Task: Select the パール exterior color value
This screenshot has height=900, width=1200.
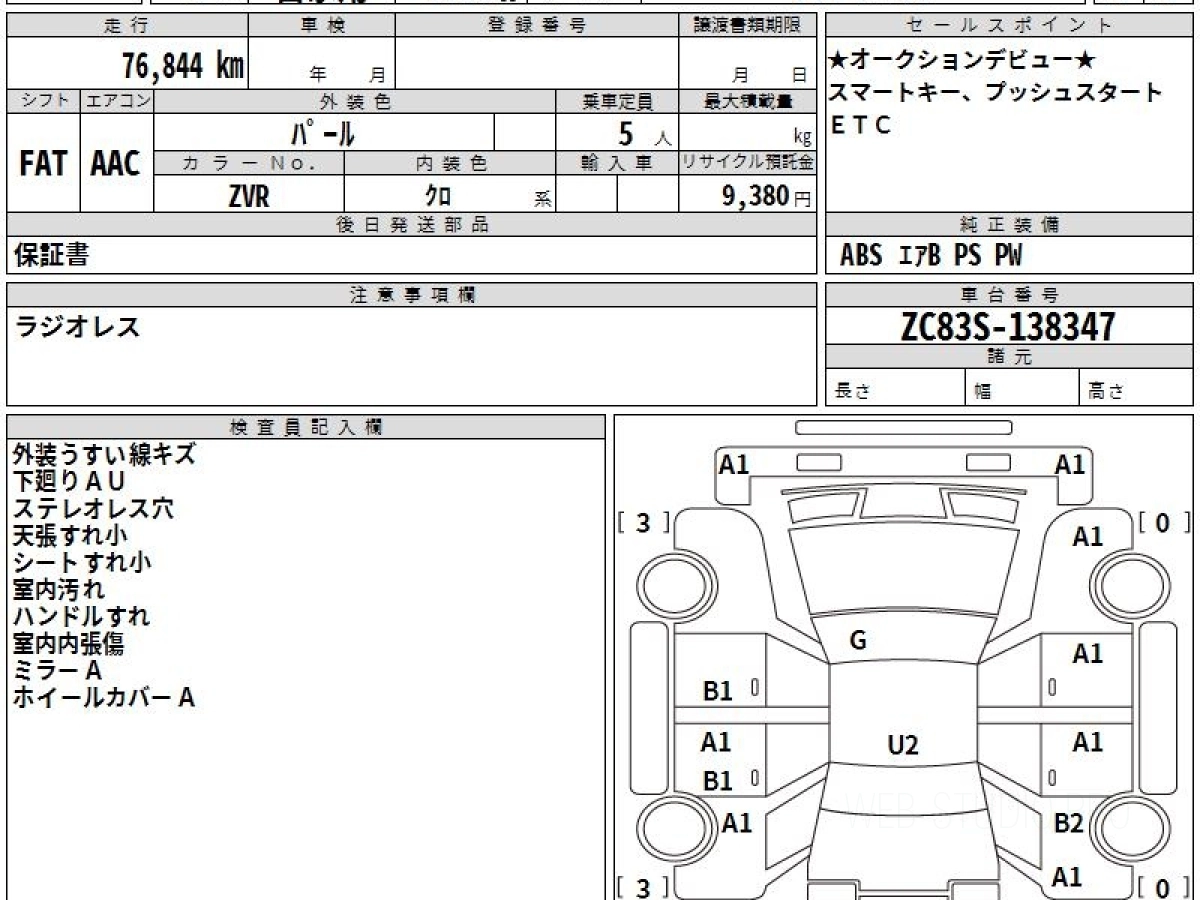Action: pos(323,132)
